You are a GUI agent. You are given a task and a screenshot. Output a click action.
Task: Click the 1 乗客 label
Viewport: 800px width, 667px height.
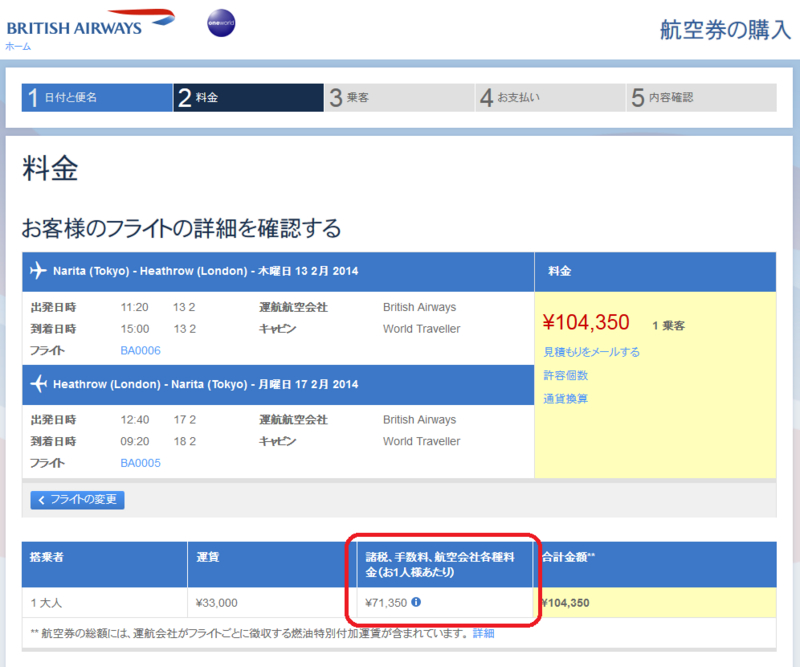[x=668, y=325]
